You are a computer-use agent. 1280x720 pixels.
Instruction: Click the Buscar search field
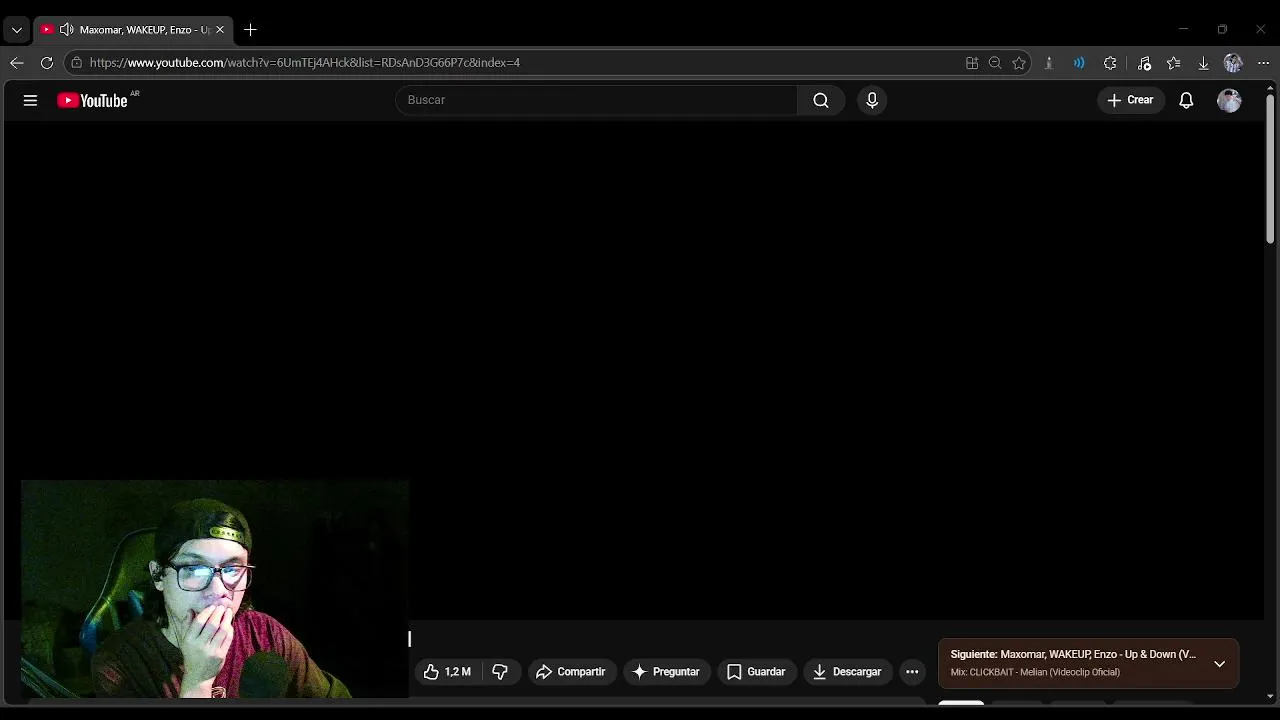point(596,100)
